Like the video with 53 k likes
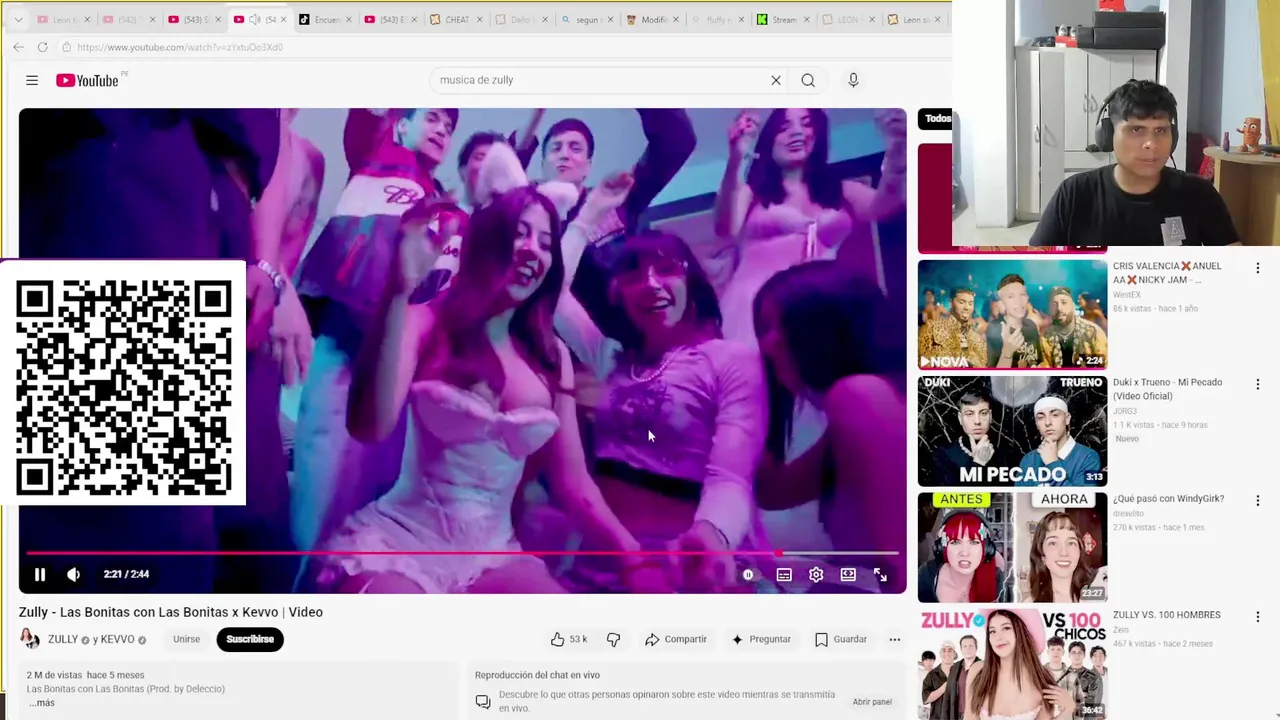Screen dimensions: 1280x720 coord(568,639)
